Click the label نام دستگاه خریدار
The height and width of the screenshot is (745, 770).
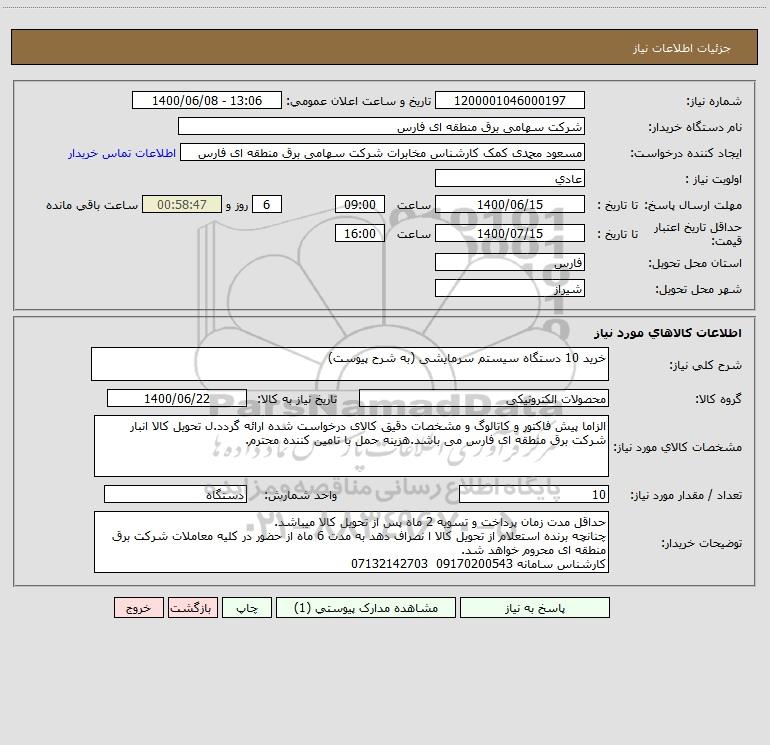pyautogui.click(x=695, y=127)
